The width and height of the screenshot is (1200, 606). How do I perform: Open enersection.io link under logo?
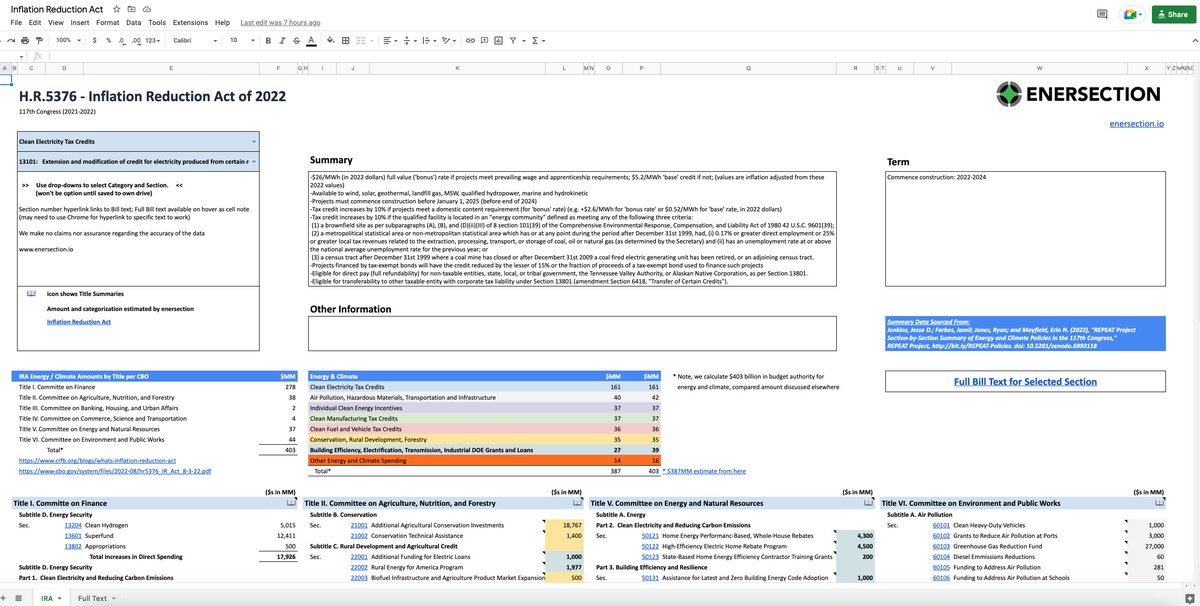[1137, 123]
